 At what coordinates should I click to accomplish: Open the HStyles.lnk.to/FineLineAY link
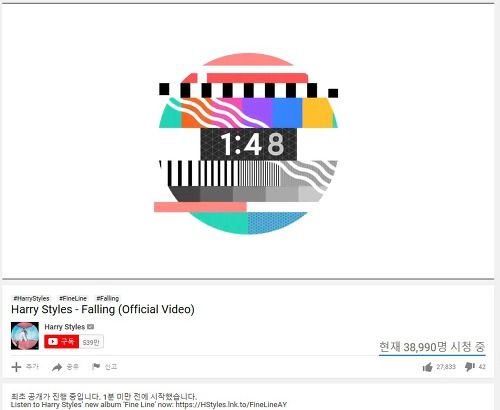[231, 405]
